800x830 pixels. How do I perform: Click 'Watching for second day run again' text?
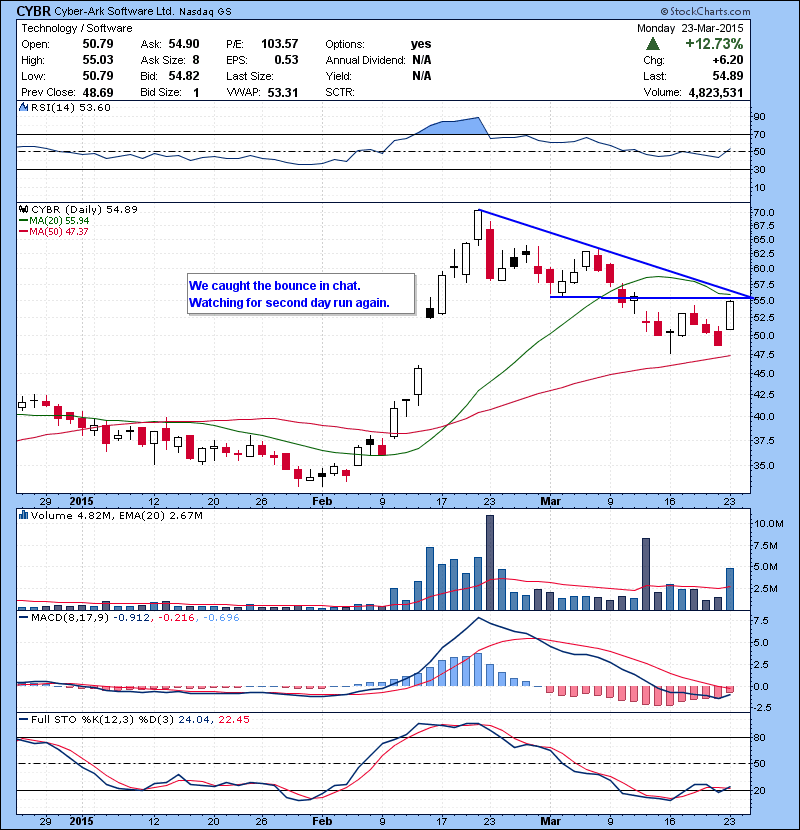click(289, 303)
